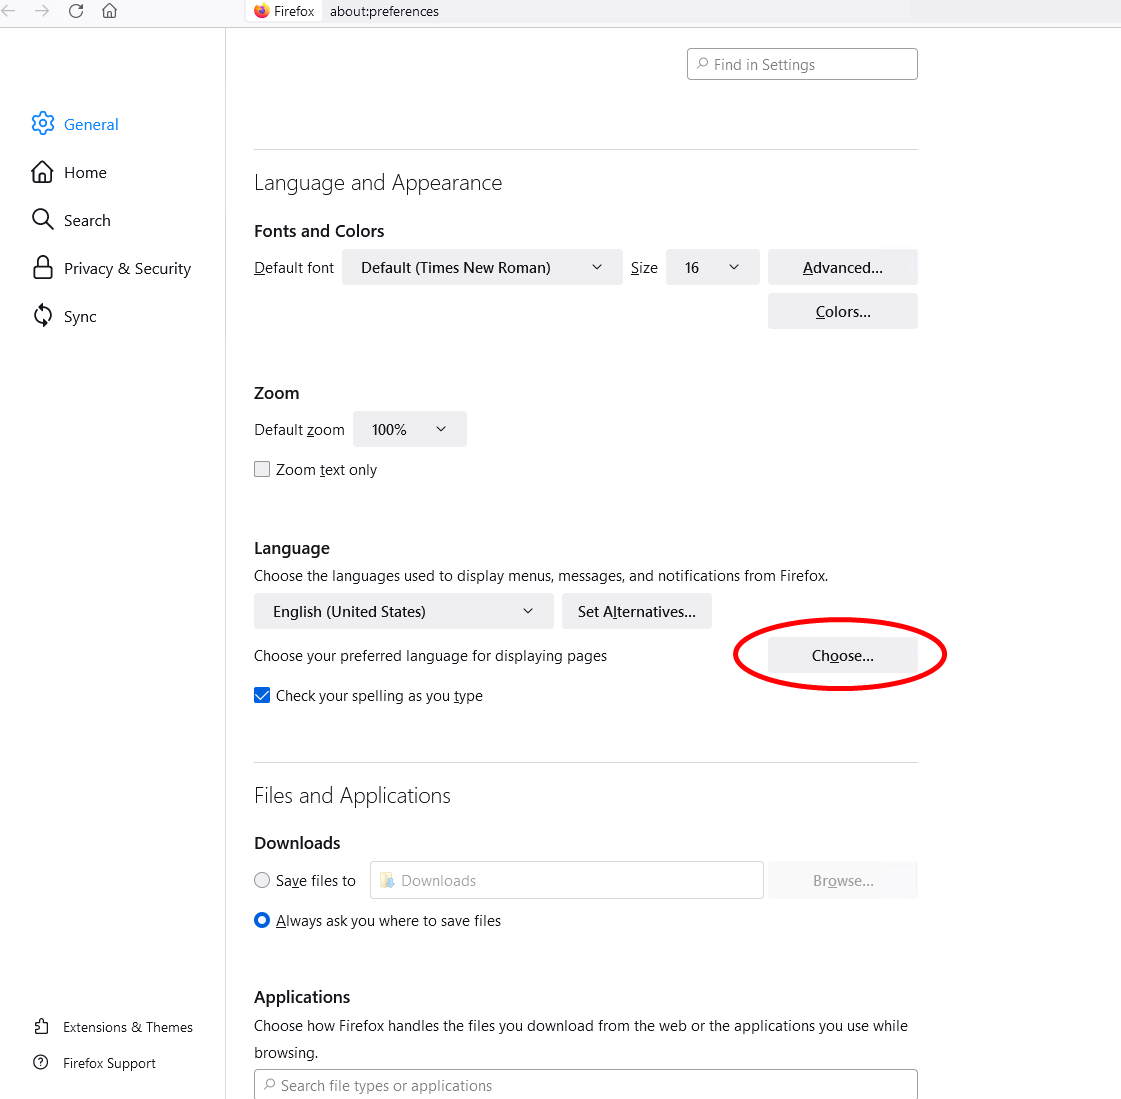Viewport: 1121px width, 1099px height.
Task: Click the Firefox Support help icon
Action: (41, 1063)
